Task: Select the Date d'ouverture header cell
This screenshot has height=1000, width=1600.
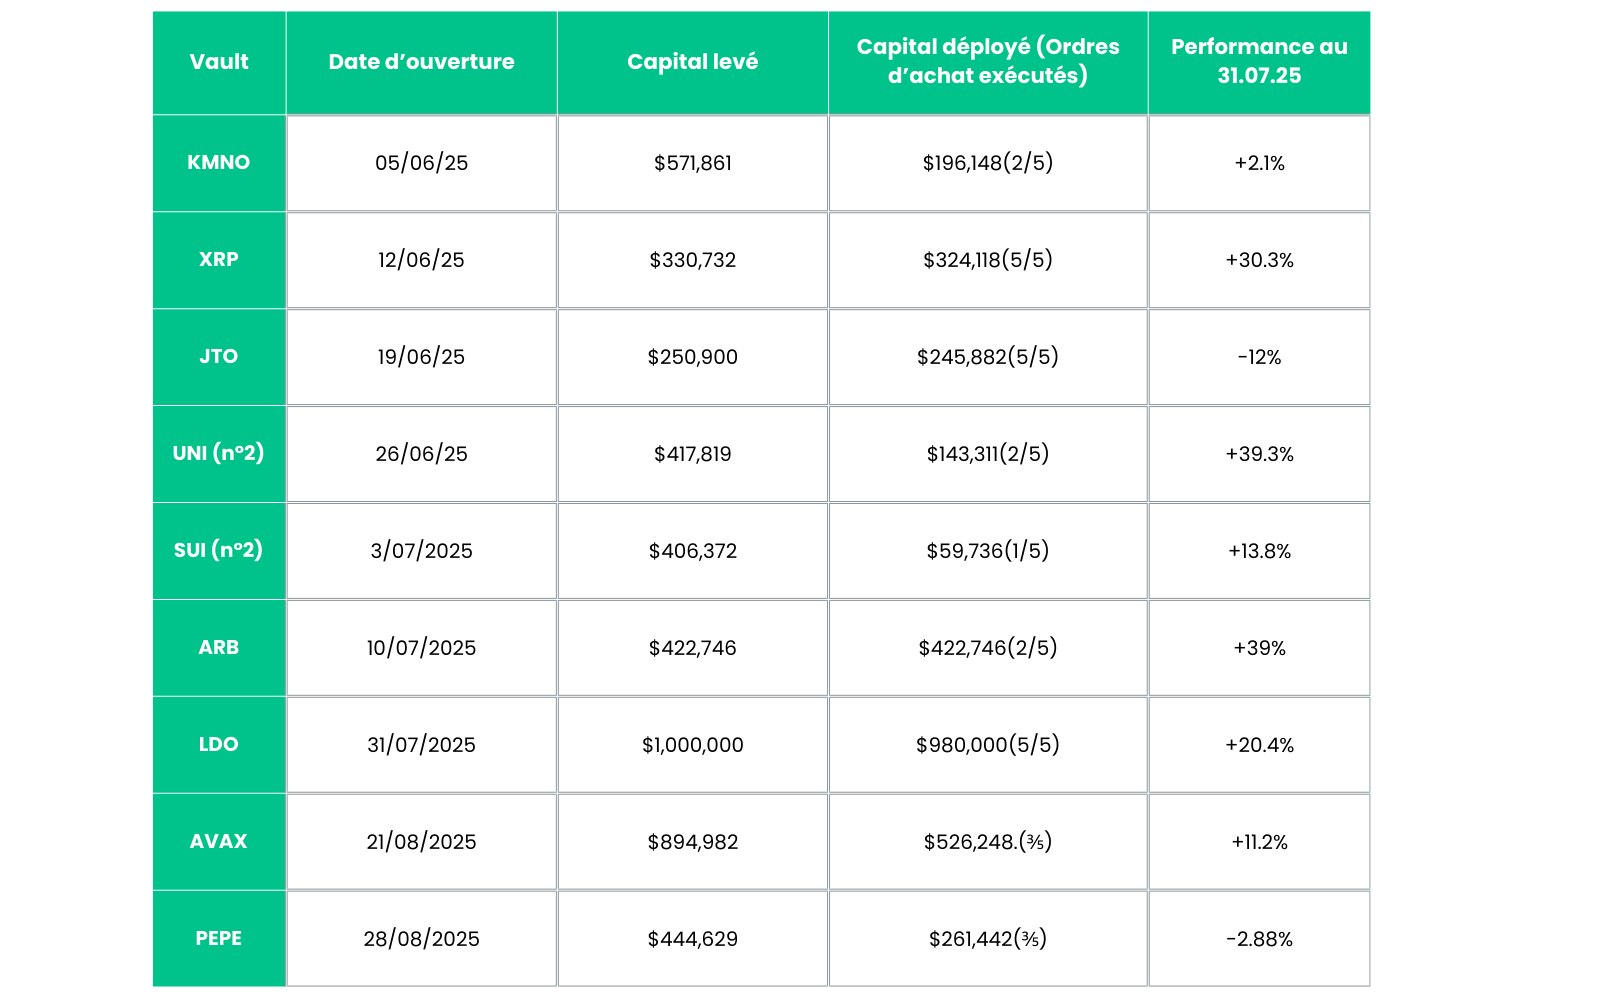Action: click(x=421, y=62)
